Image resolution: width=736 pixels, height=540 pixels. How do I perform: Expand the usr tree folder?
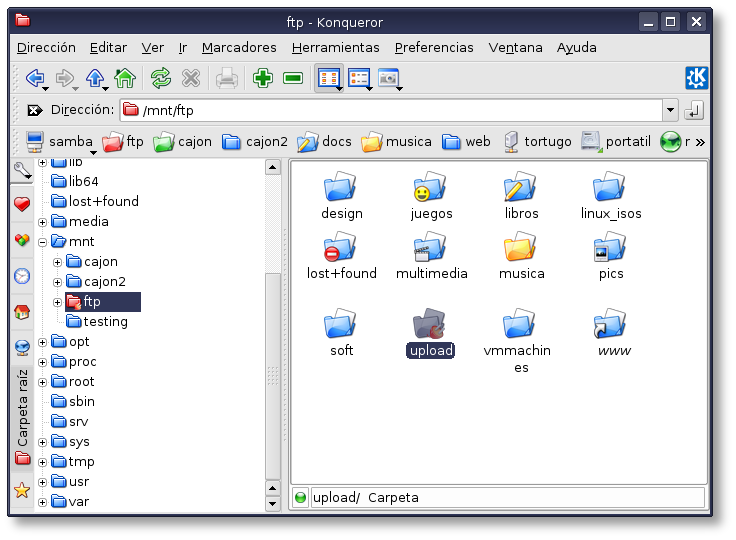[x=43, y=482]
